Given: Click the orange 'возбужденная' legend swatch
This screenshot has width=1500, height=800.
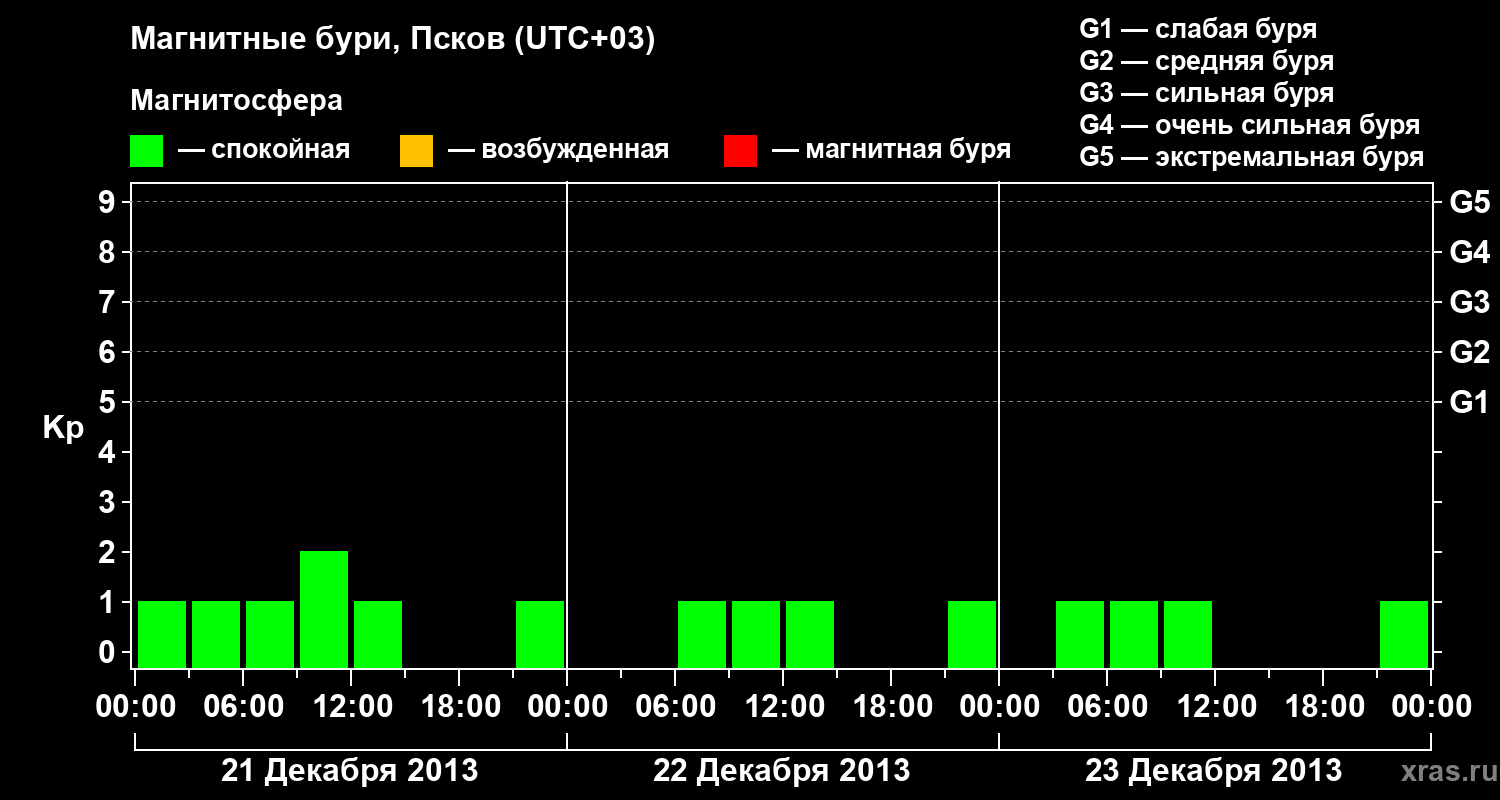Looking at the screenshot, I should click(416, 151).
